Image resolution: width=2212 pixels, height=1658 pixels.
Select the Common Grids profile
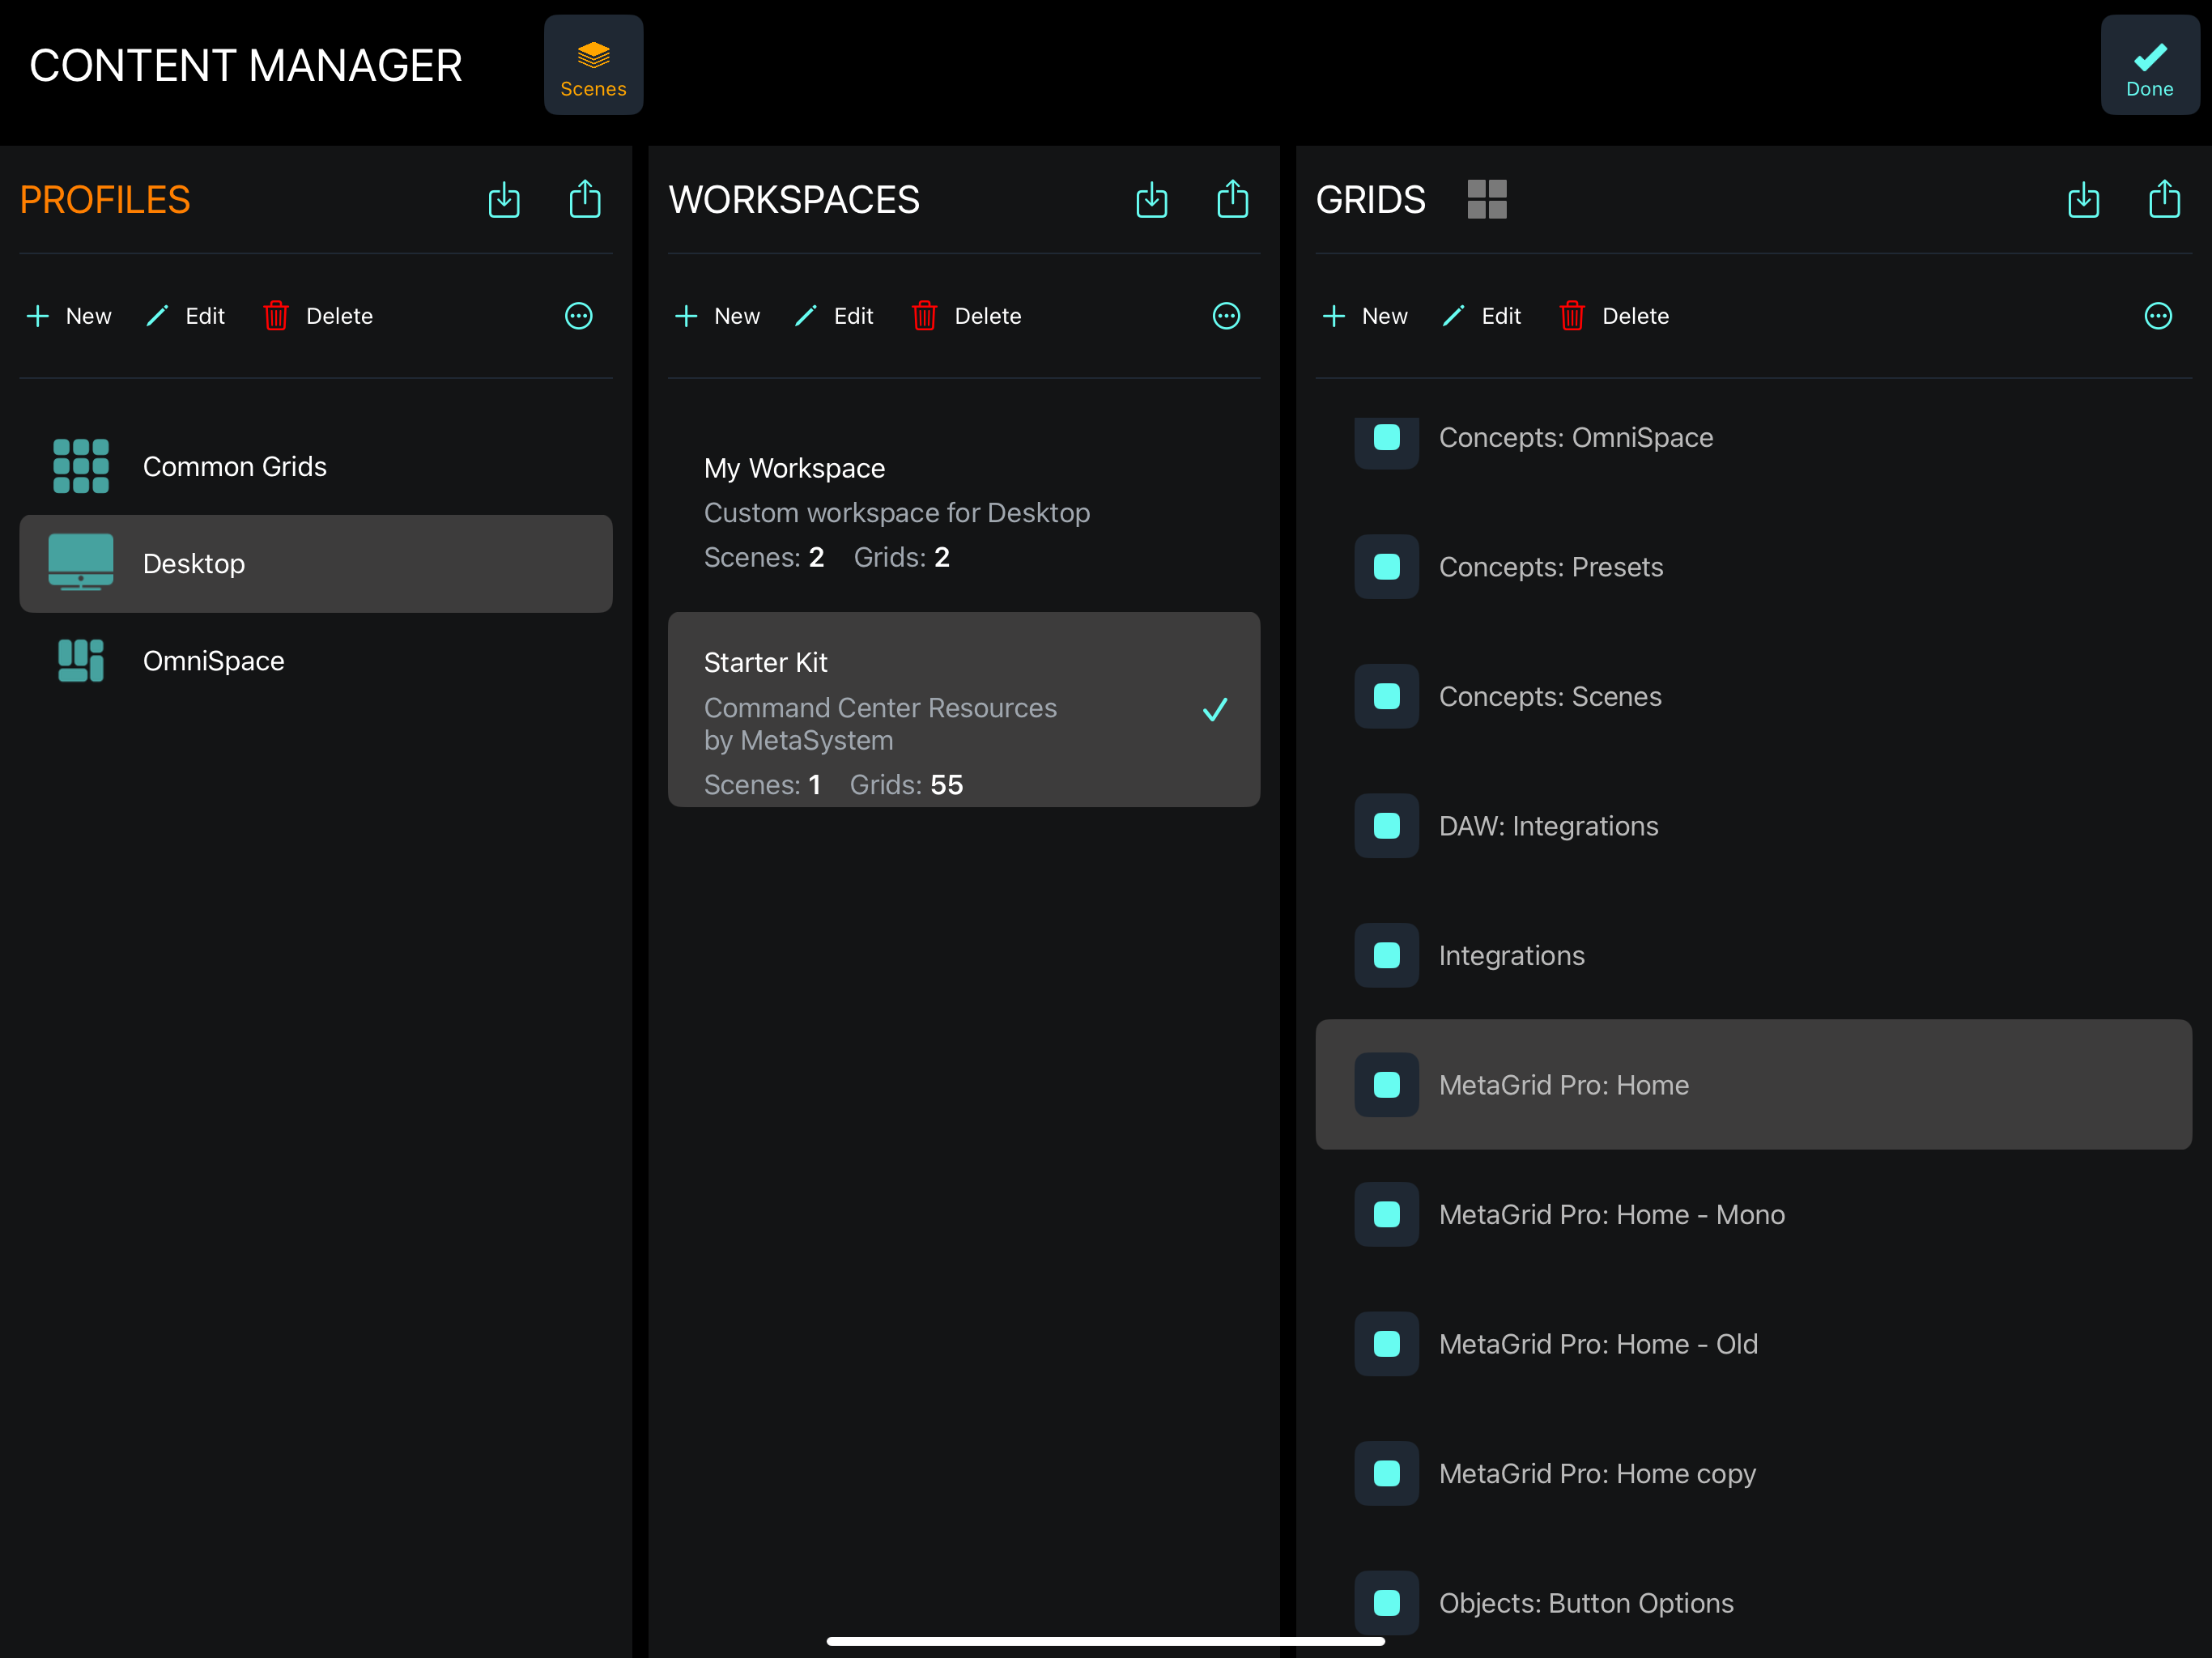[234, 467]
